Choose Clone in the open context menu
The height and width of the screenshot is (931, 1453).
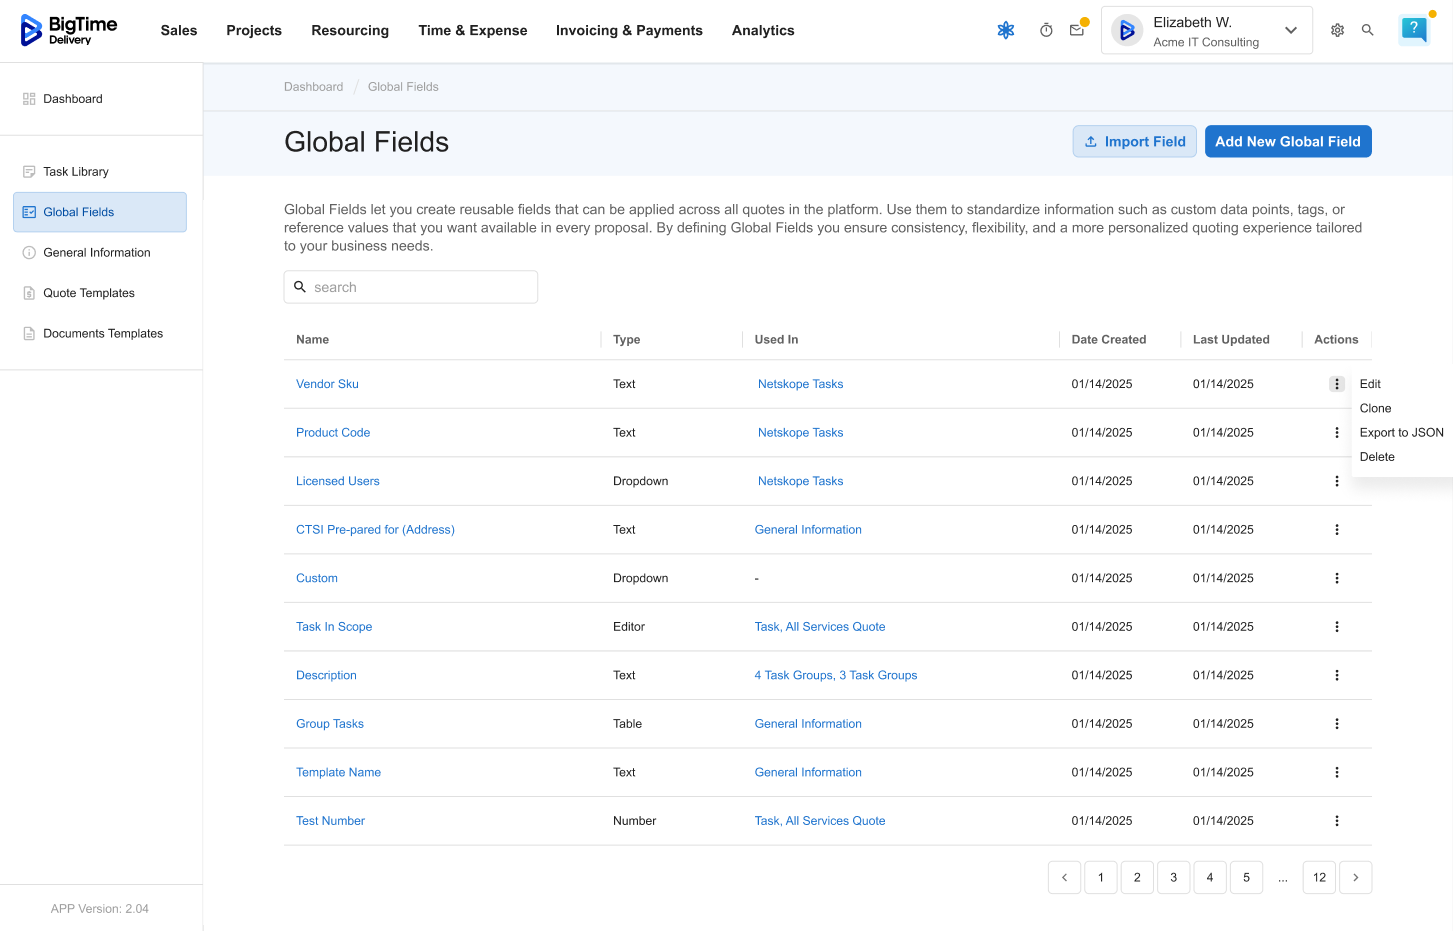click(x=1375, y=409)
